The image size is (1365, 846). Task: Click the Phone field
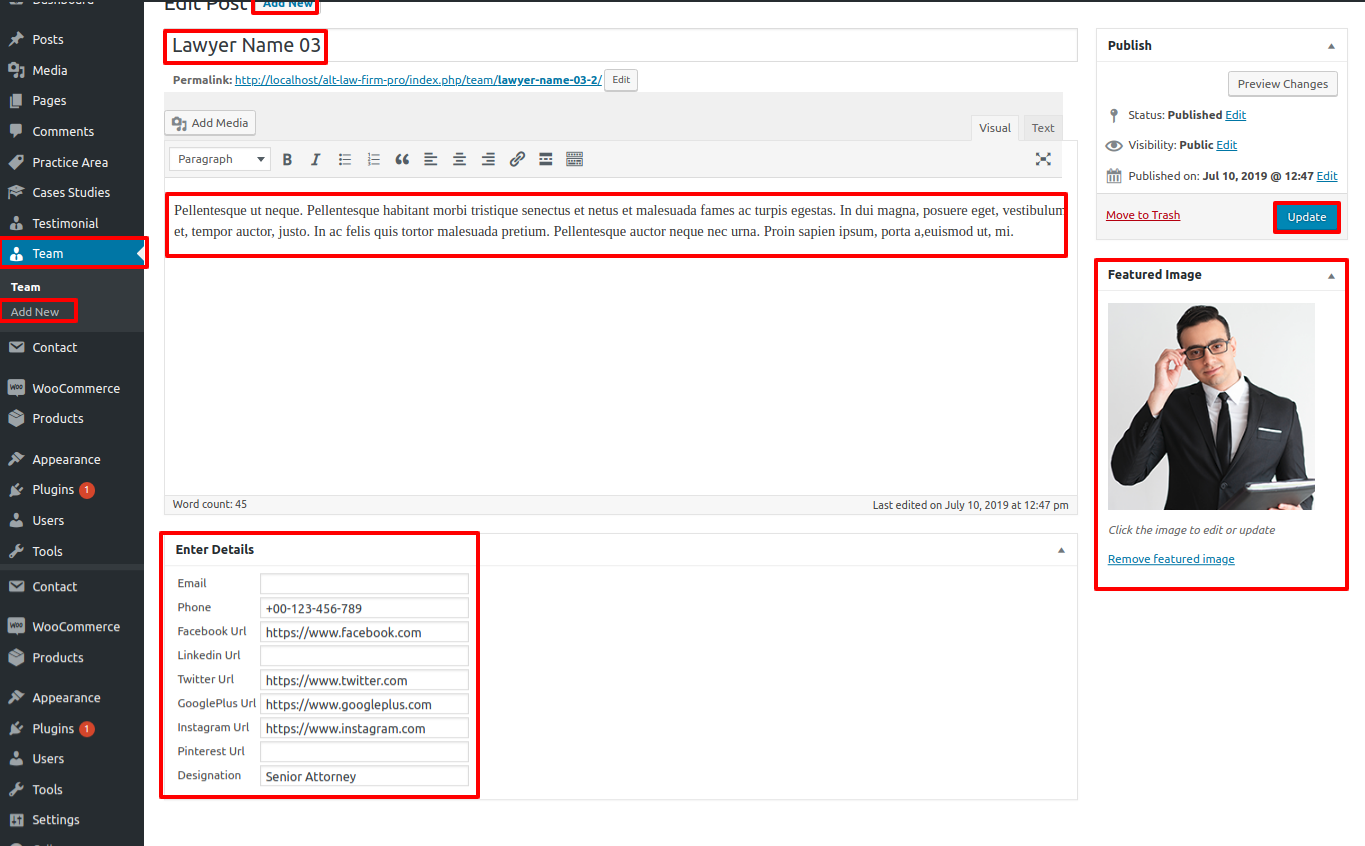point(364,608)
